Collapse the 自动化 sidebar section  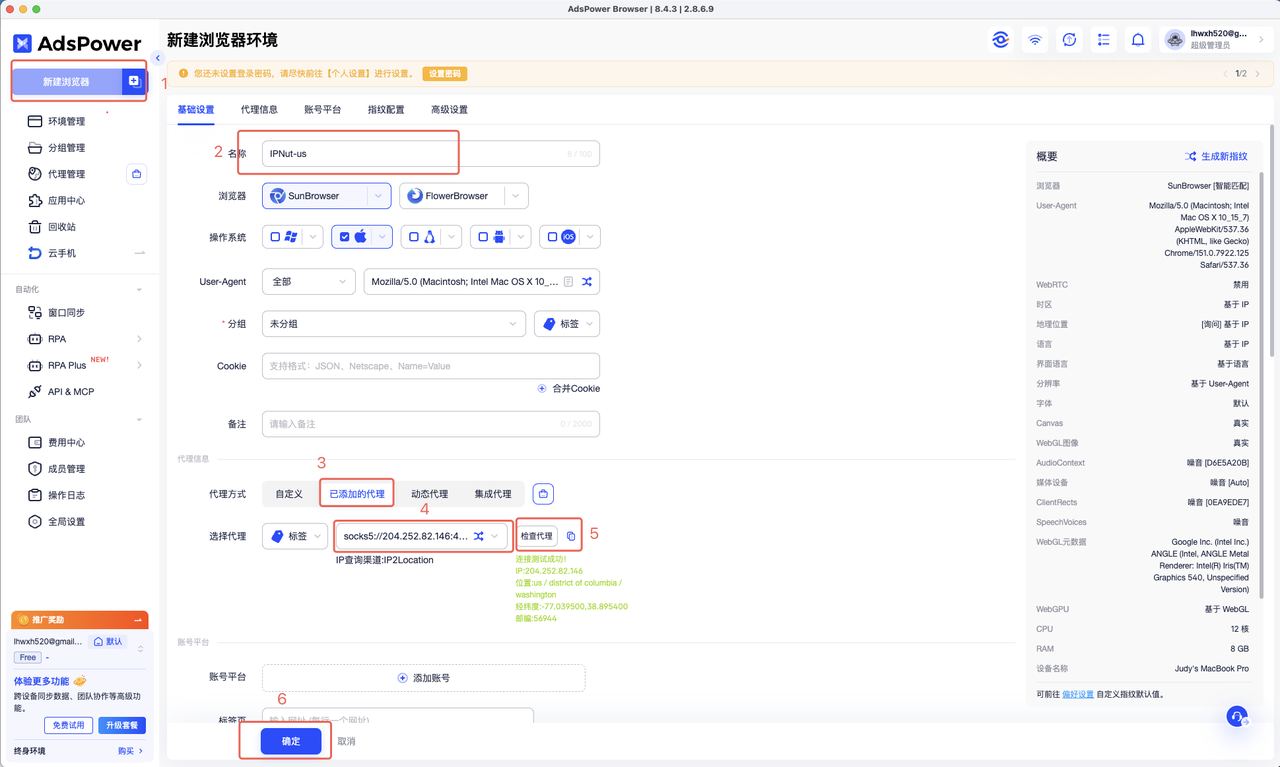pyautogui.click(x=139, y=290)
